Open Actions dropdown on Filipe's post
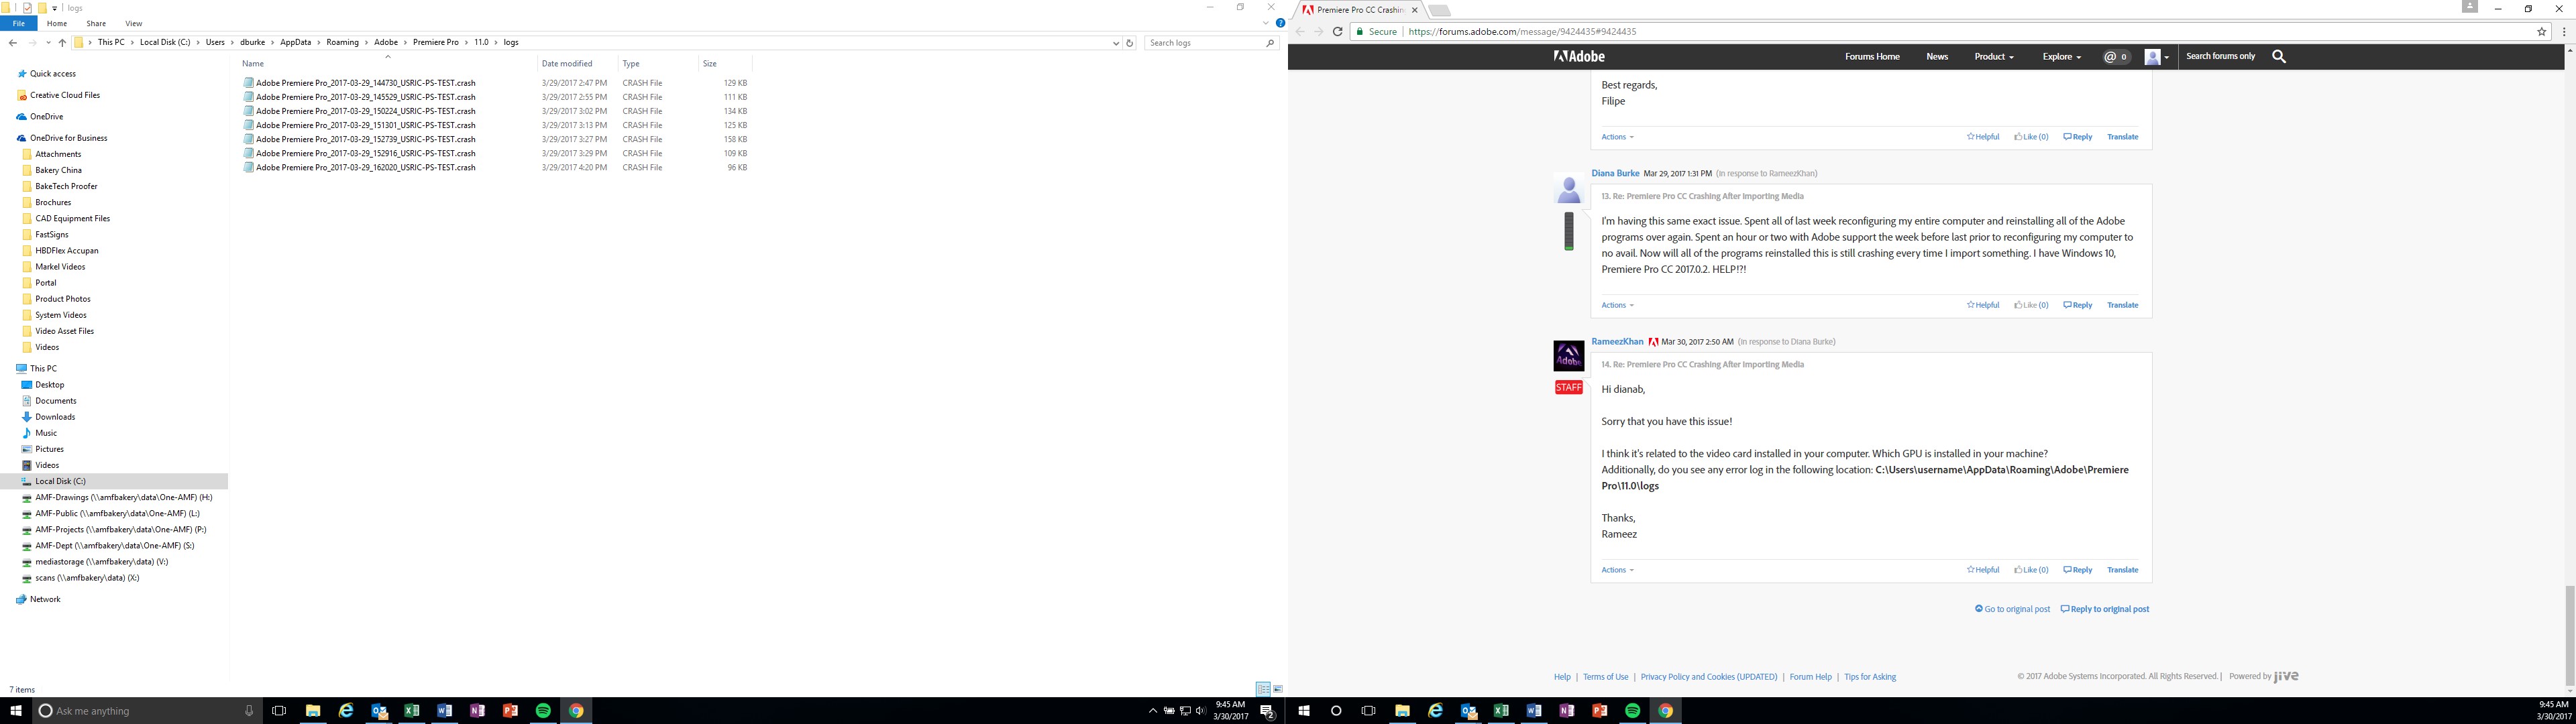 (x=1617, y=137)
